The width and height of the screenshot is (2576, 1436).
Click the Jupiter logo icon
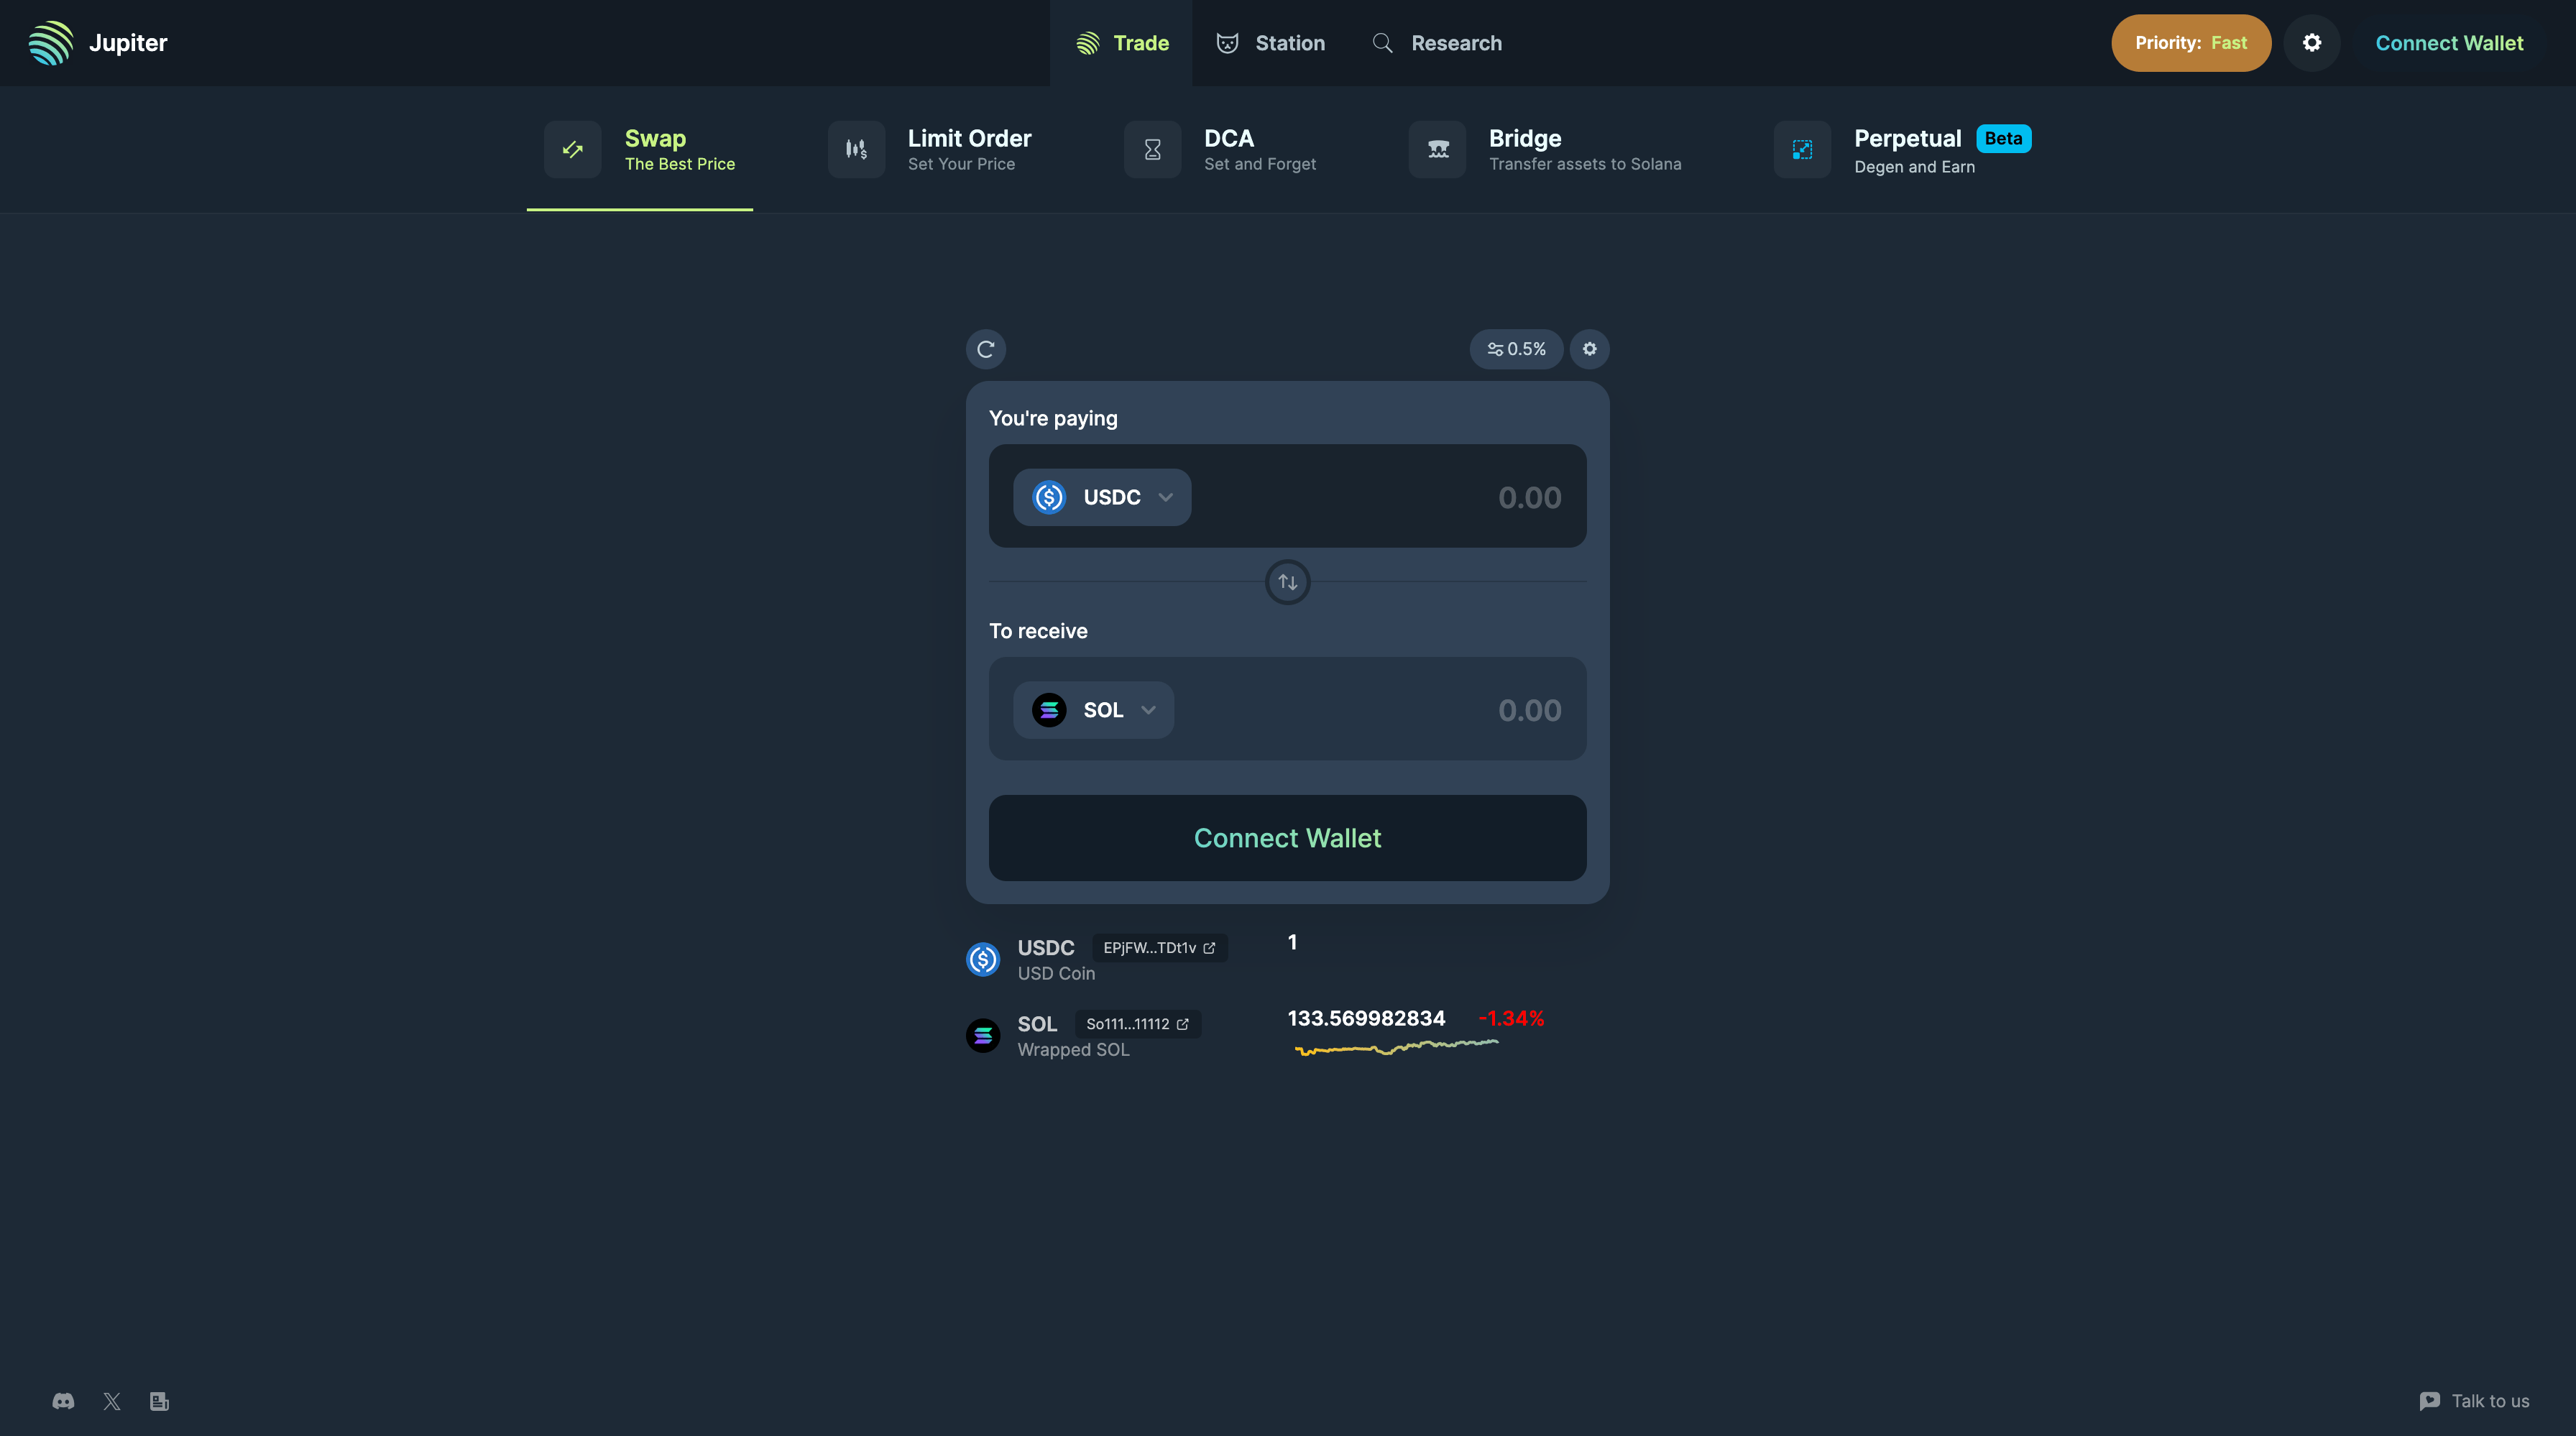(51, 43)
